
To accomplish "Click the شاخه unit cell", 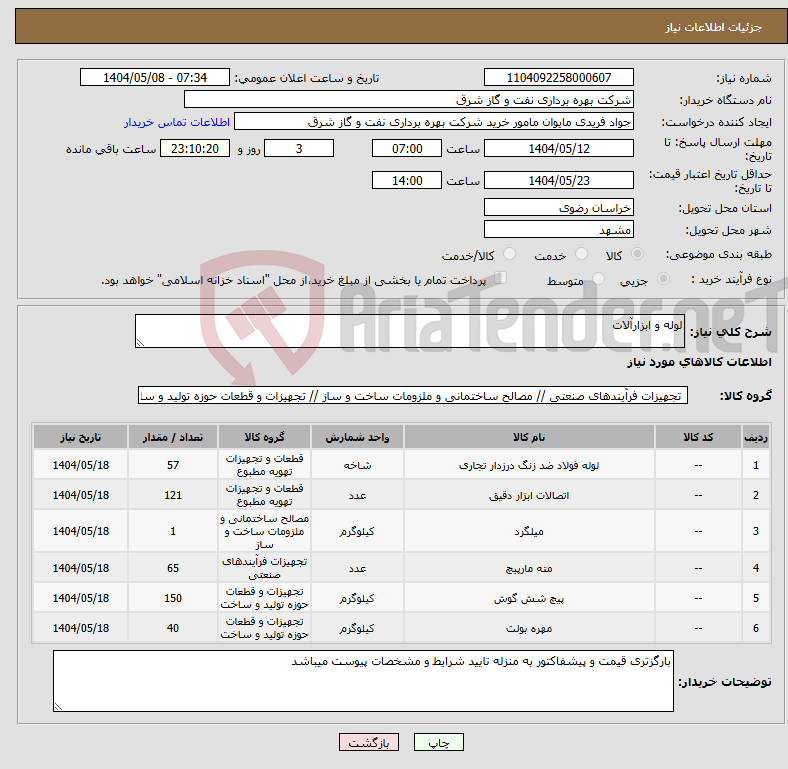I will (357, 465).
